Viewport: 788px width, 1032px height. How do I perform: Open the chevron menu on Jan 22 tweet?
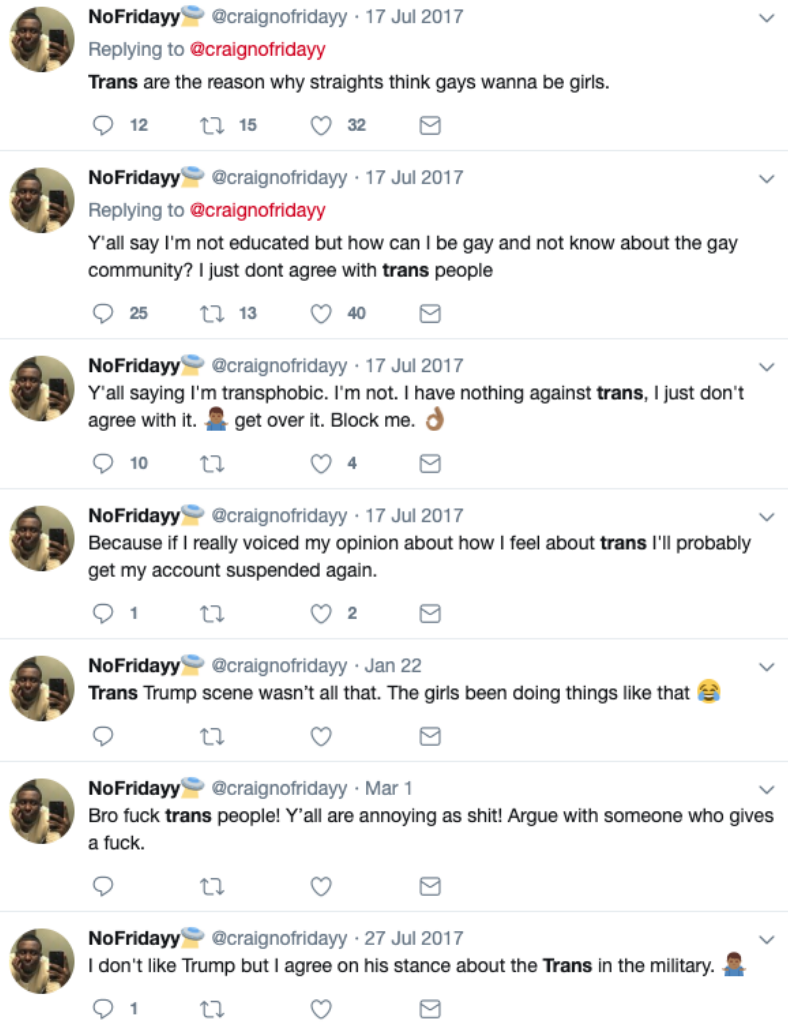[x=767, y=667]
